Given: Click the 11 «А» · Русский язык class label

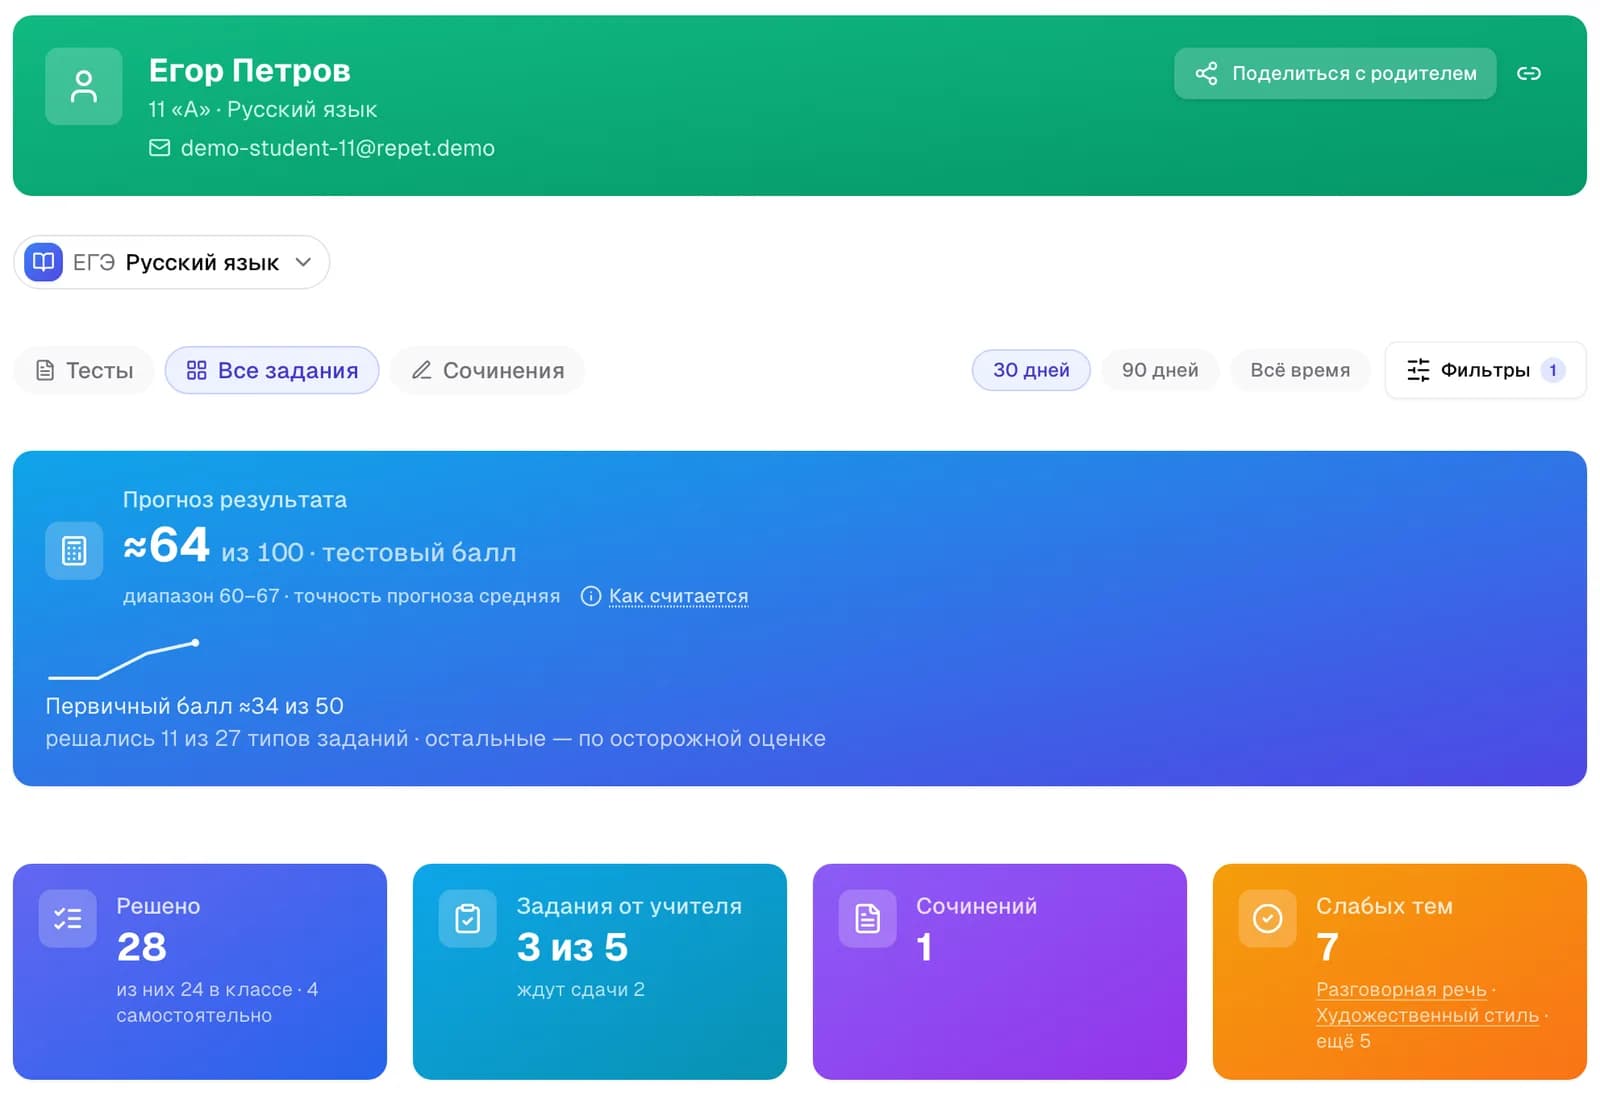Looking at the screenshot, I should point(263,109).
